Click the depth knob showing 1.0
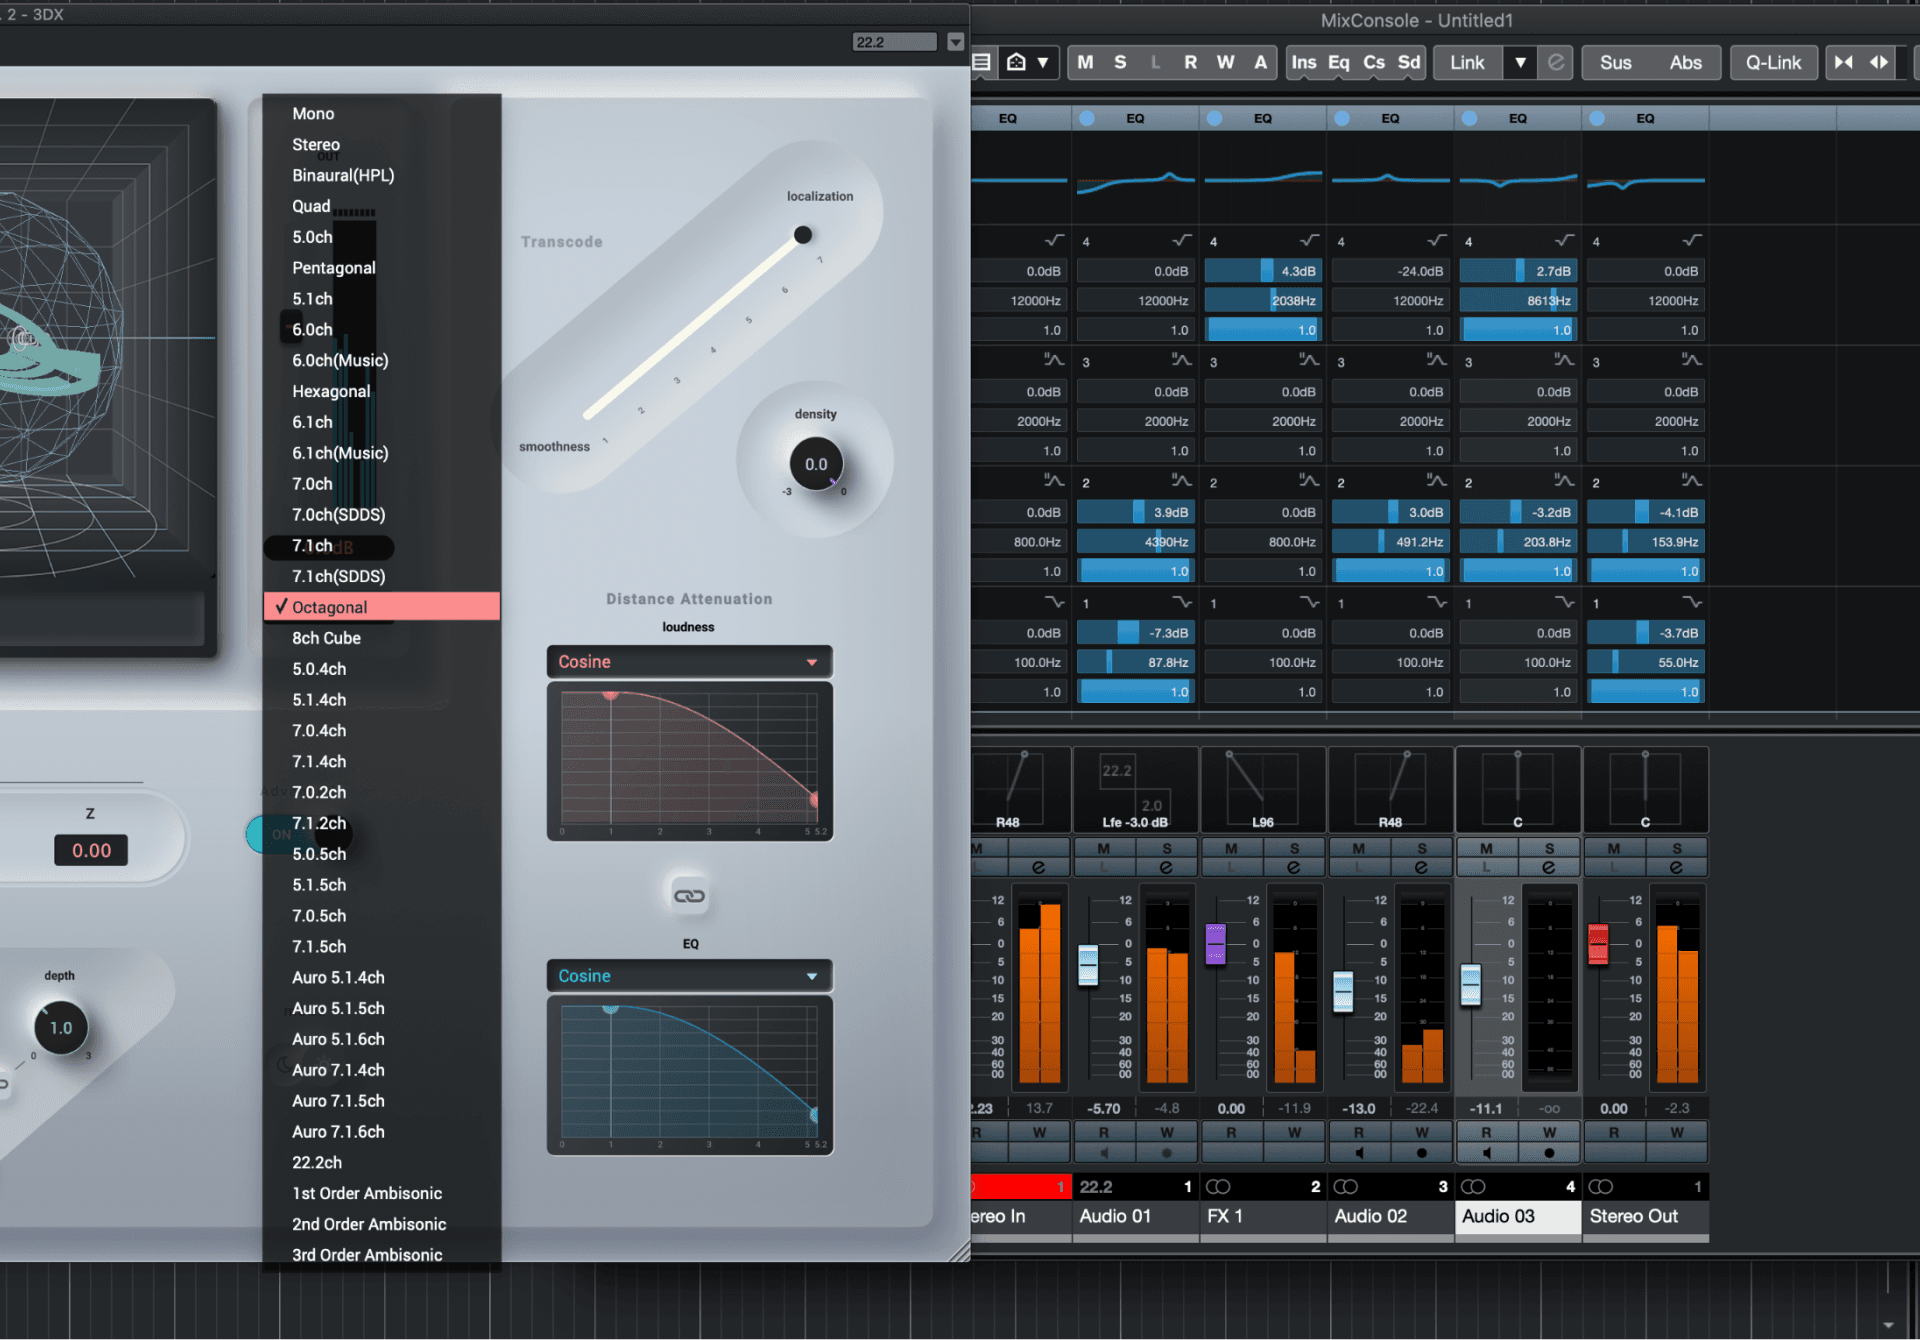1920x1340 pixels. pyautogui.click(x=61, y=1028)
